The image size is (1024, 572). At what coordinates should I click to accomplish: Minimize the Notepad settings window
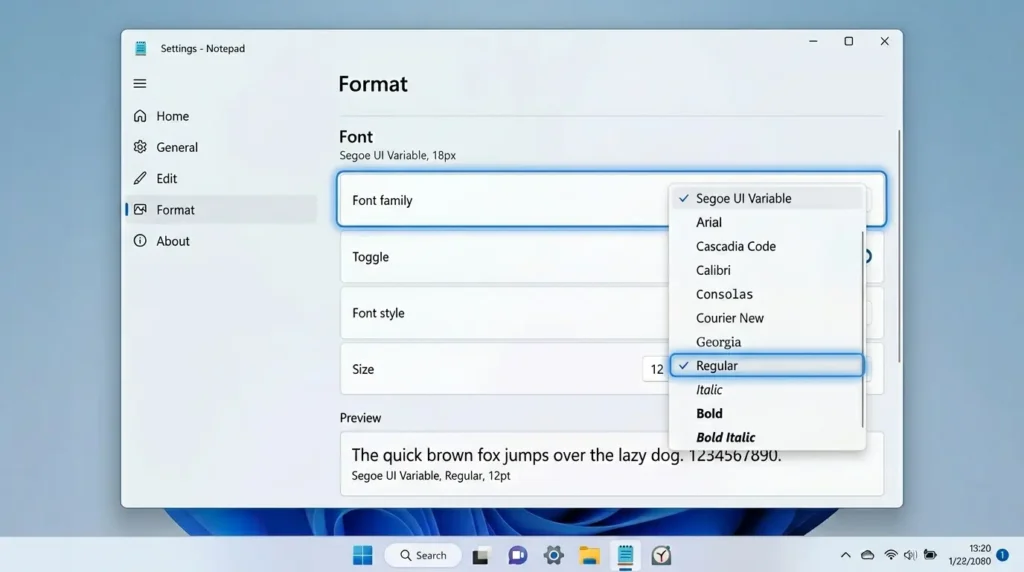click(813, 41)
